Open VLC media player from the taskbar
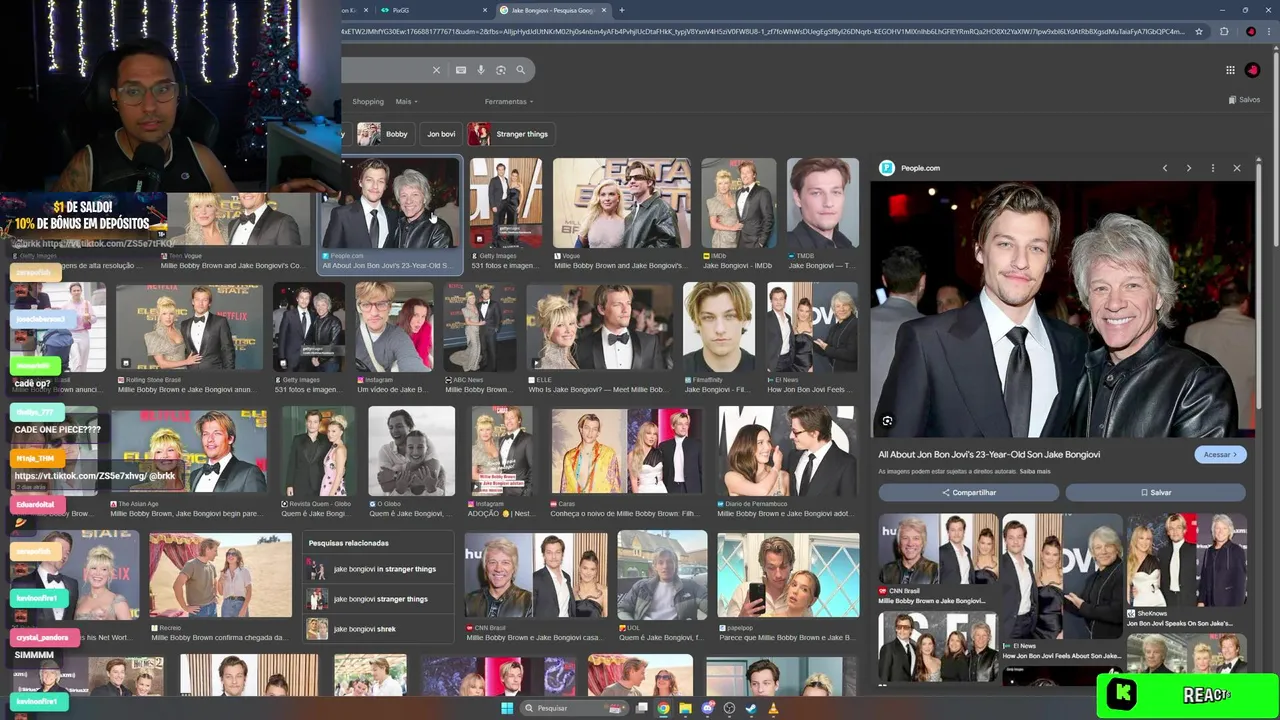Viewport: 1280px width, 720px height. click(x=773, y=708)
